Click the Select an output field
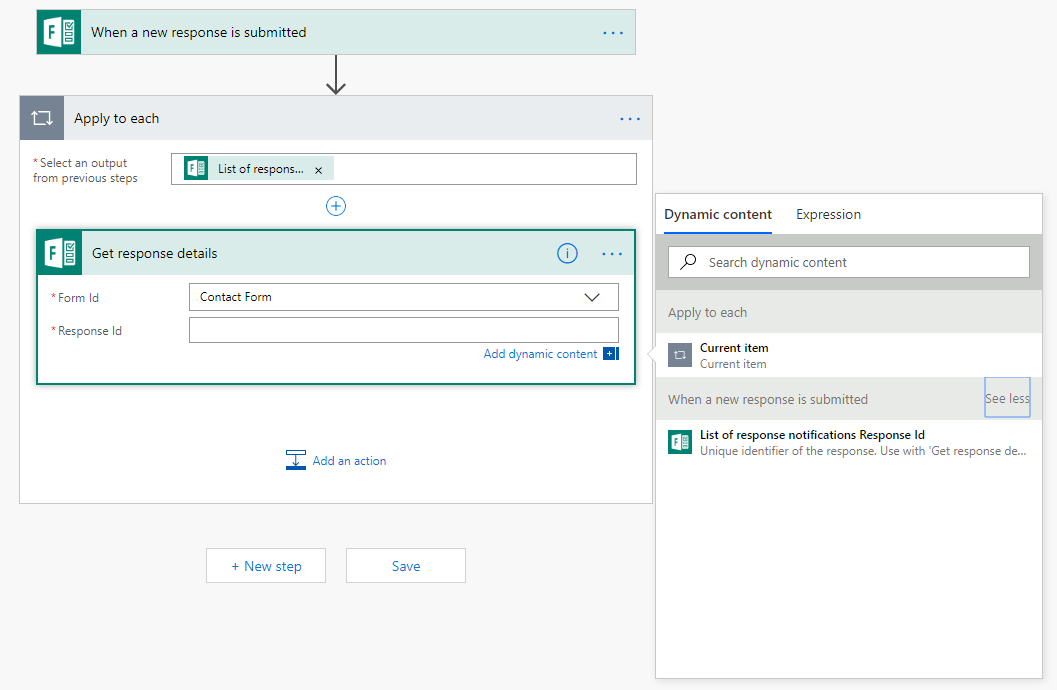 (404, 169)
